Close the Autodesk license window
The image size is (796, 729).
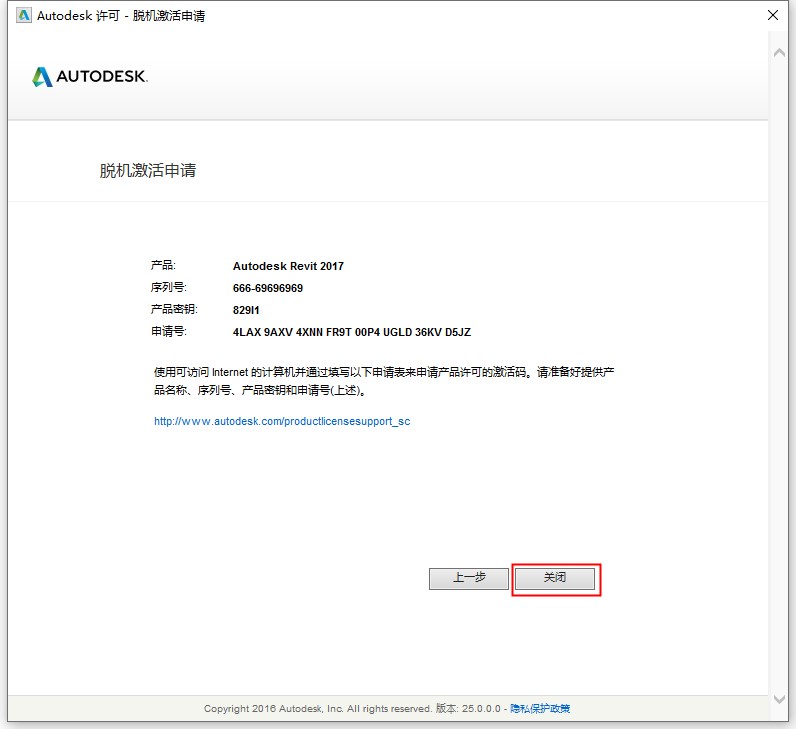pyautogui.click(x=772, y=16)
